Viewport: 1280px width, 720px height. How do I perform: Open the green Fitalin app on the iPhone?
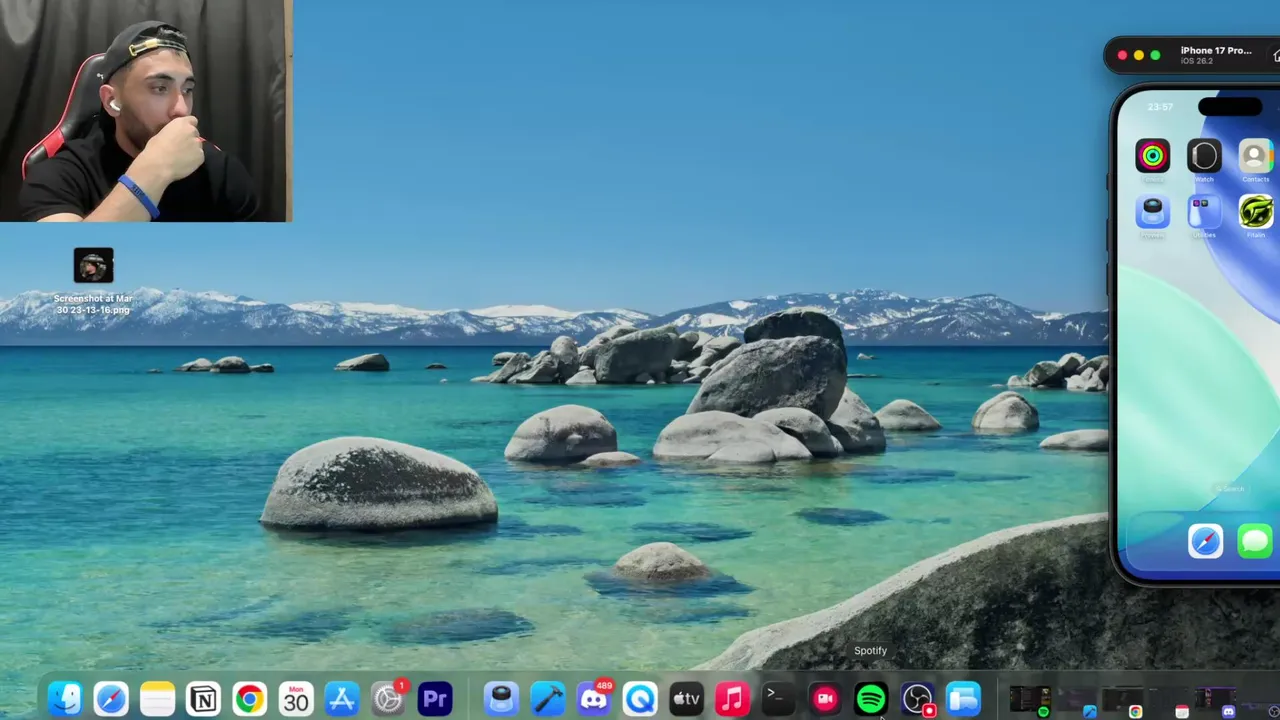coord(1255,212)
